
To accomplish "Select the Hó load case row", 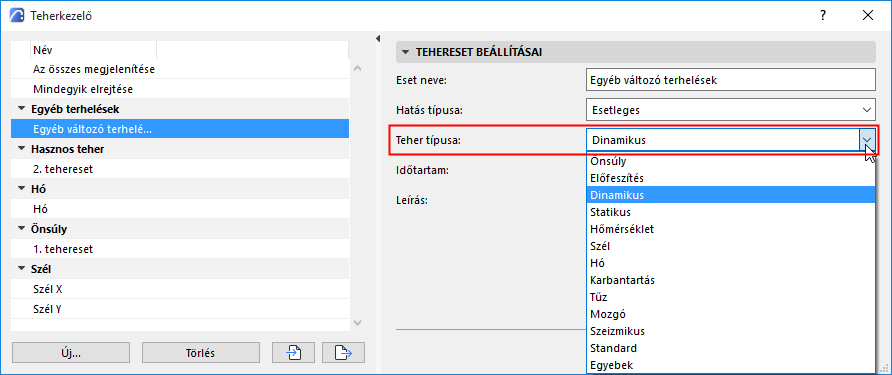I will point(180,209).
